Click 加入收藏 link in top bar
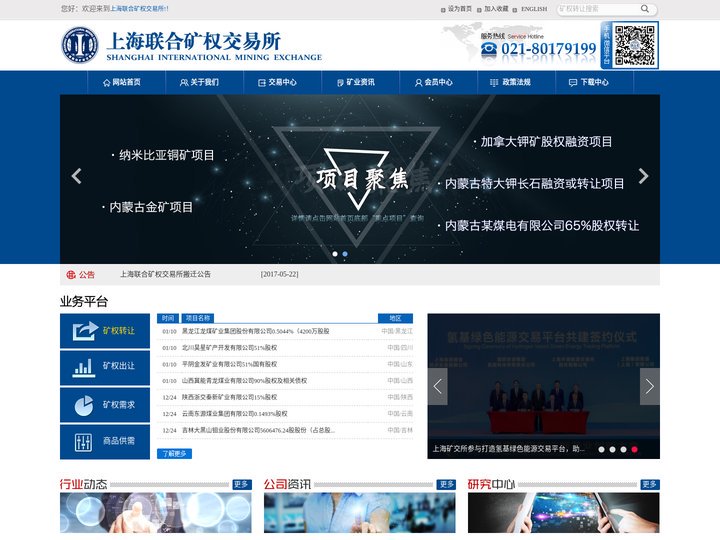The width and height of the screenshot is (720, 540). click(x=496, y=9)
